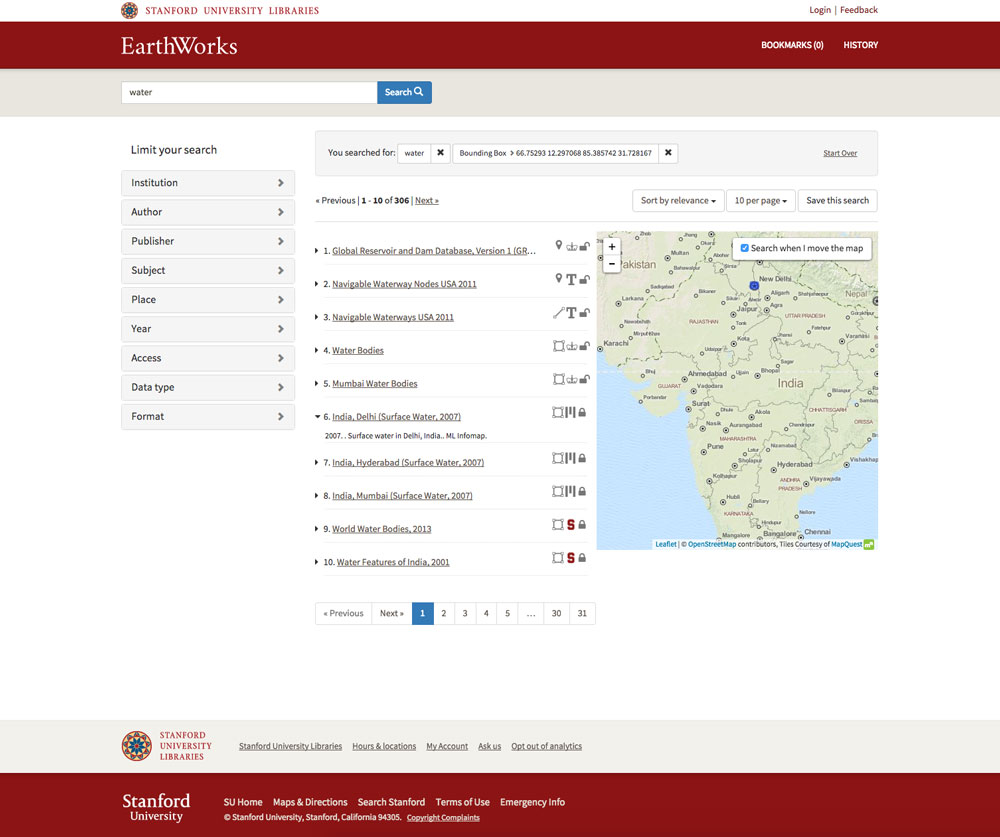Remove the Bounding Box filter
The image size is (1000, 837).
[x=668, y=153]
